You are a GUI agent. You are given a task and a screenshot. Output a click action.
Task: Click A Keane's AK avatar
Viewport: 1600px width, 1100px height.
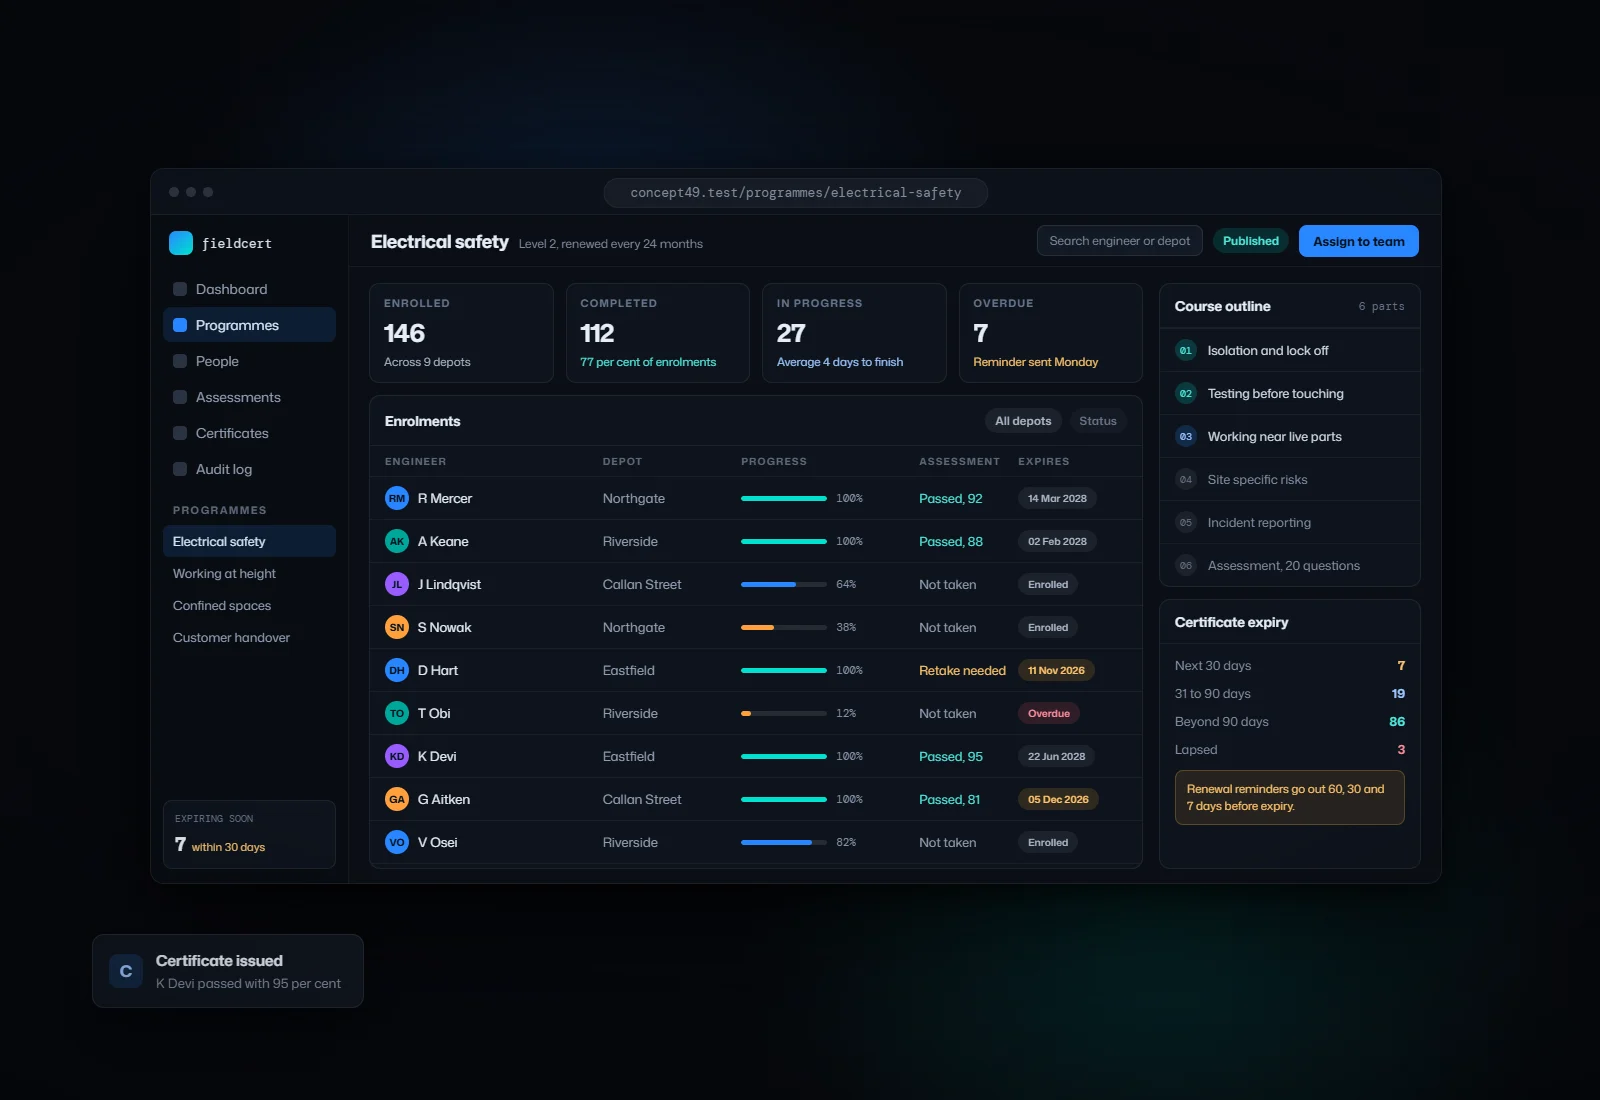(397, 541)
